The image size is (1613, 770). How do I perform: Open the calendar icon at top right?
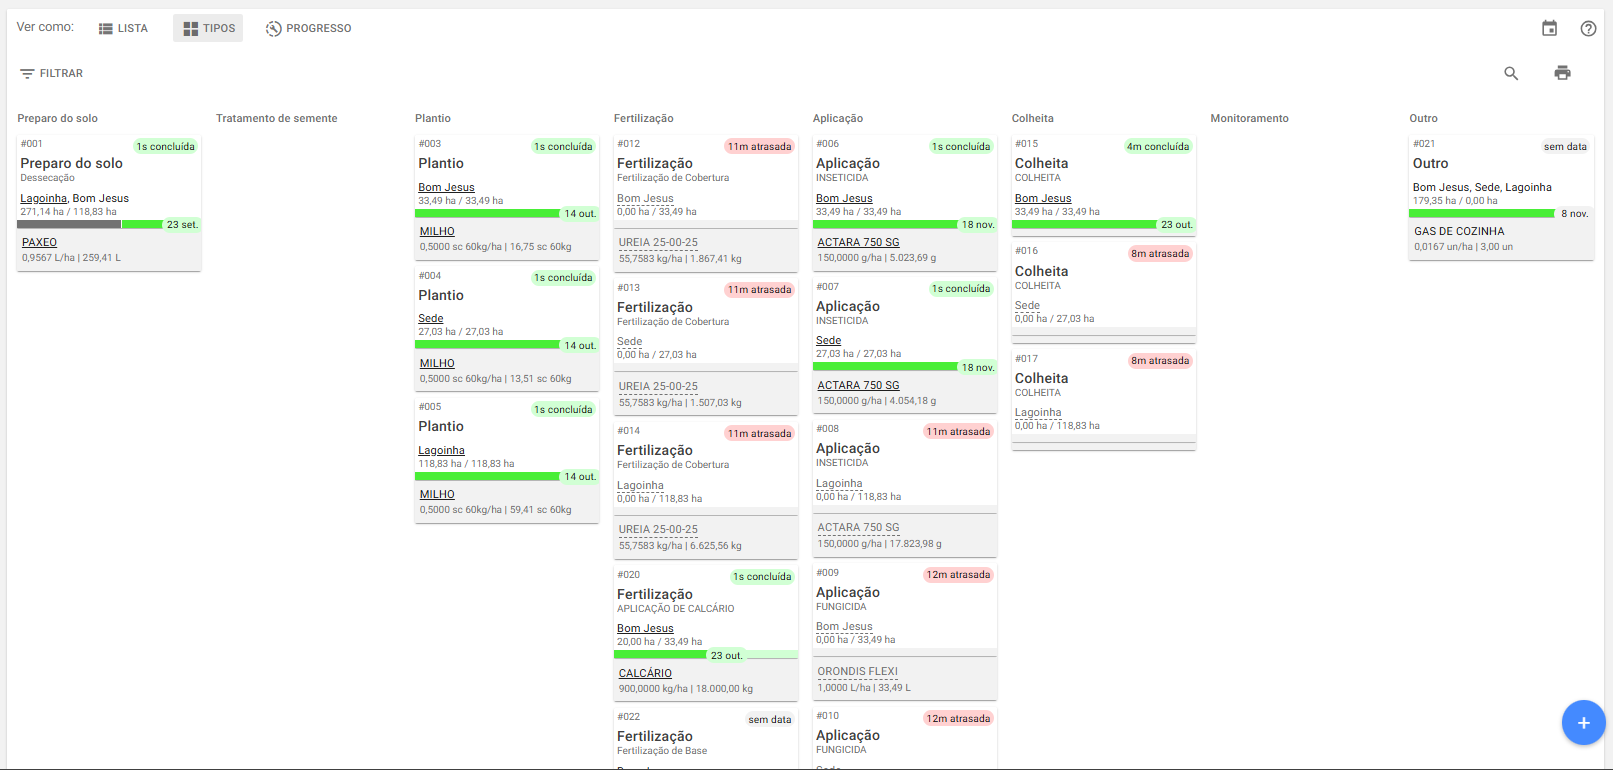pos(1549,28)
